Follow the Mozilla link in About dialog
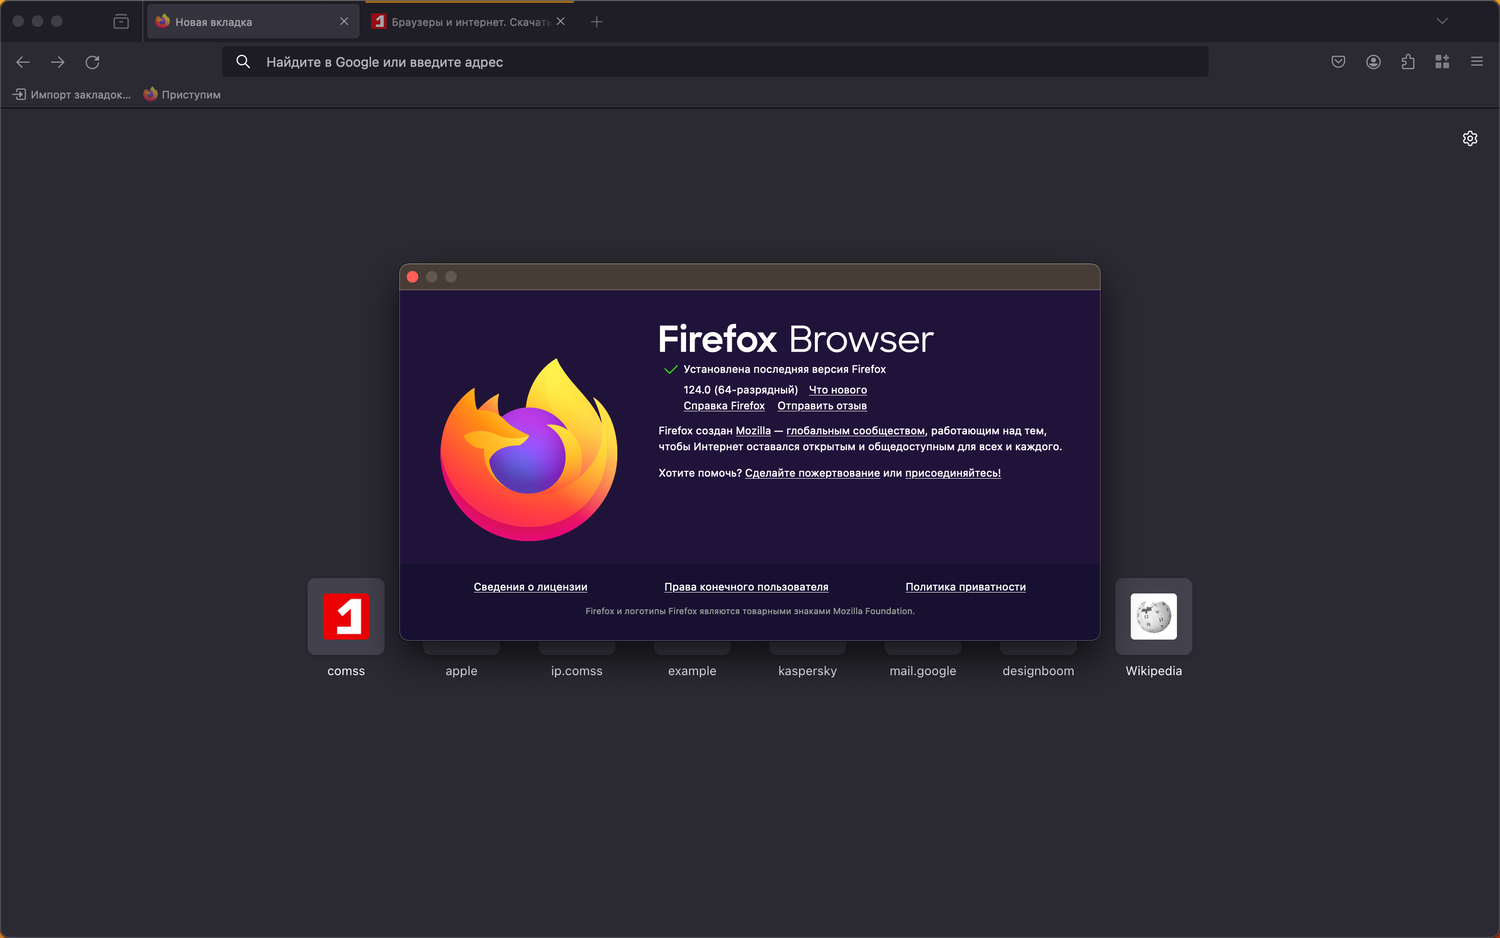The width and height of the screenshot is (1500, 938). (753, 431)
